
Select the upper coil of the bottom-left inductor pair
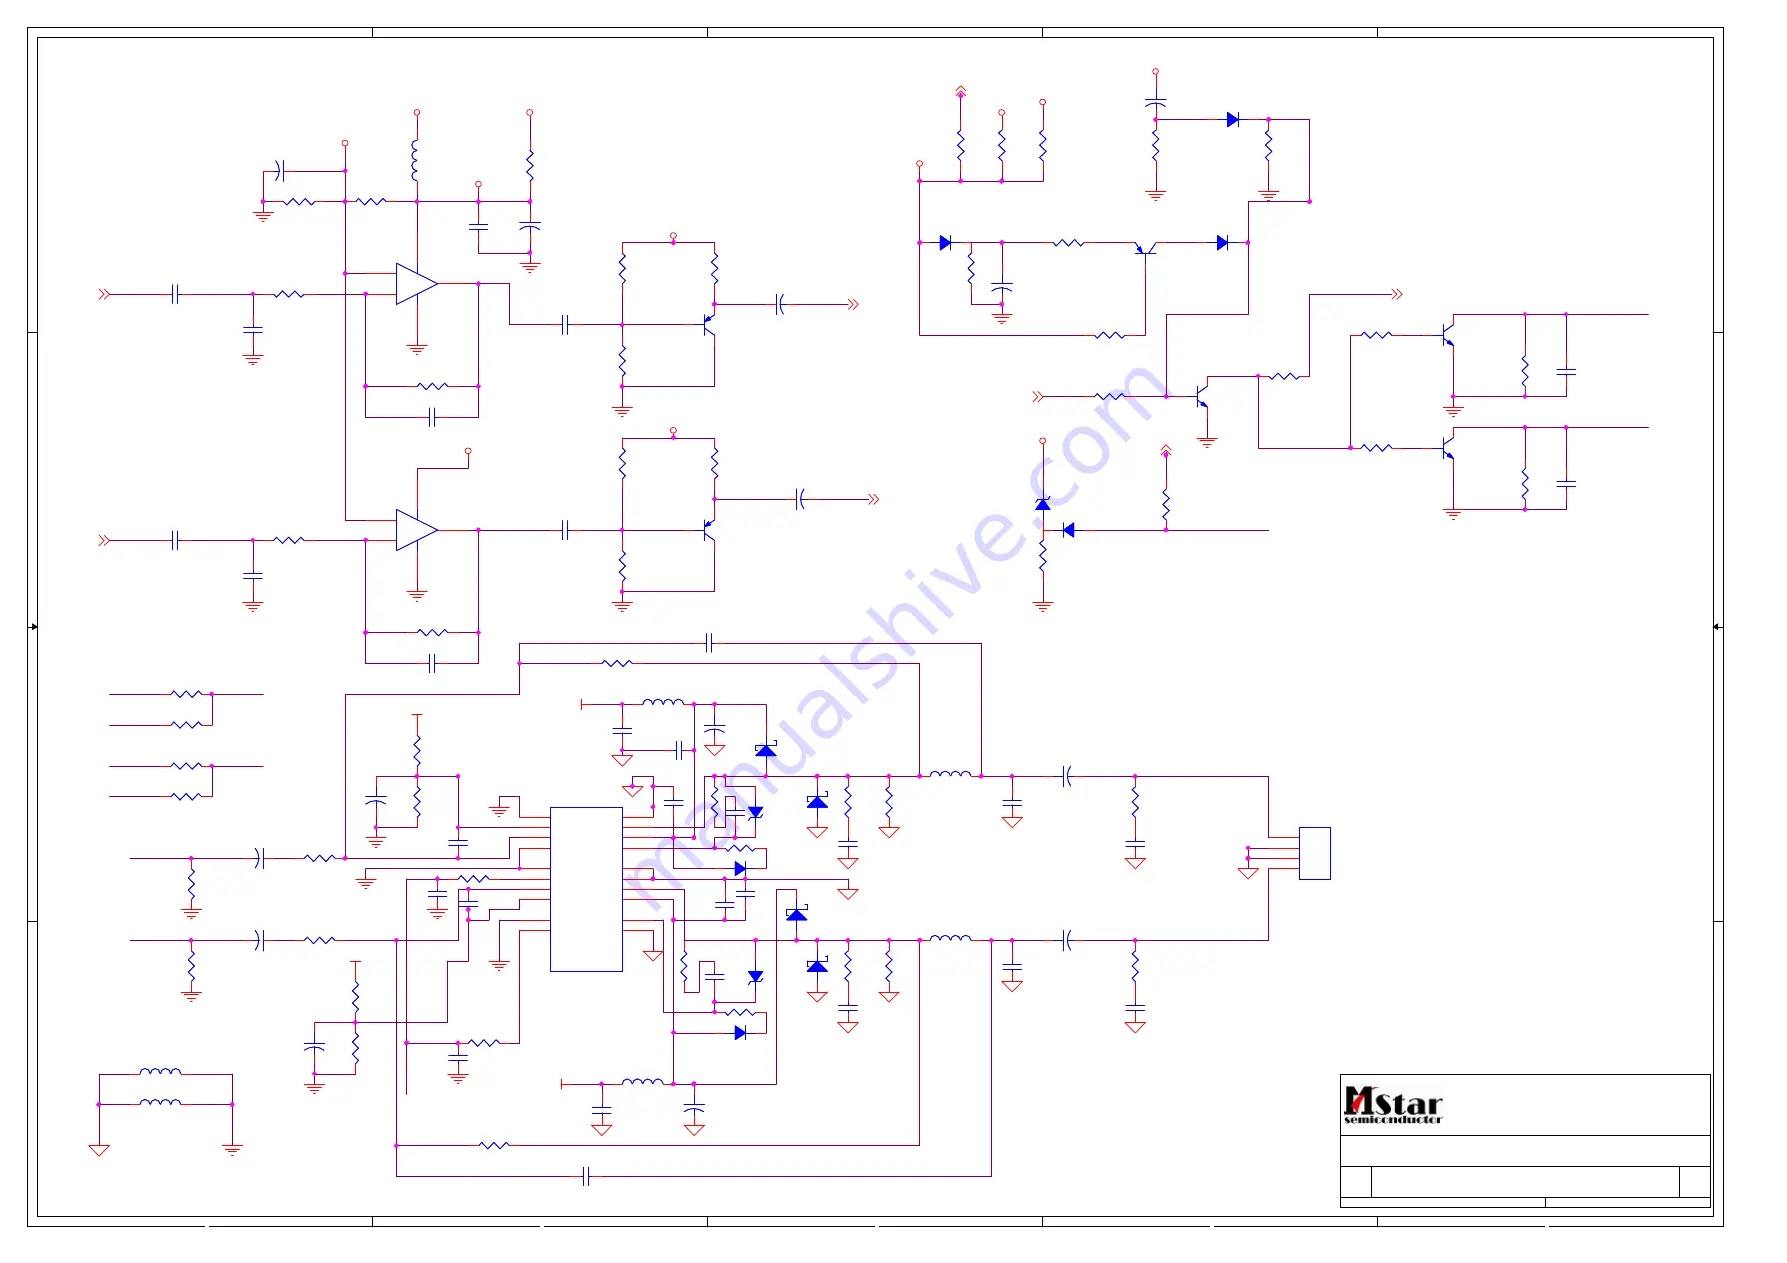pyautogui.click(x=160, y=1071)
